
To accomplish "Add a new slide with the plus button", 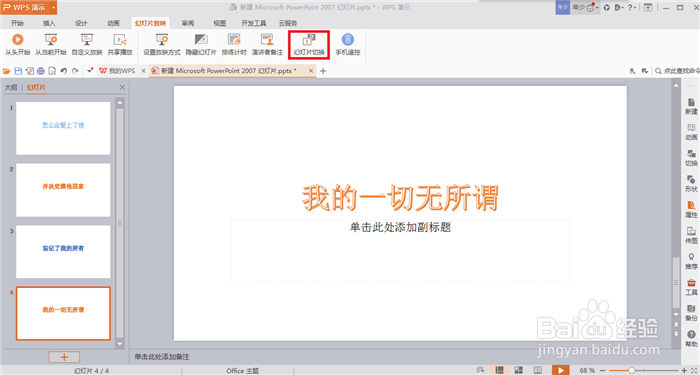I will 64,357.
